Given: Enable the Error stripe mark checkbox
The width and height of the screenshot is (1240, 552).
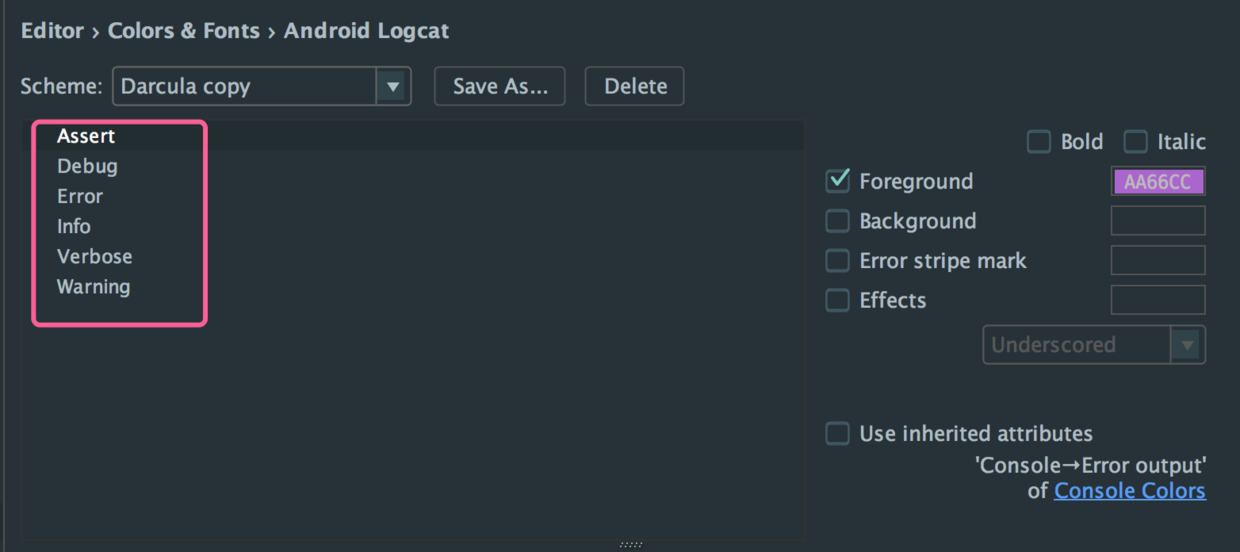Looking at the screenshot, I should [838, 261].
